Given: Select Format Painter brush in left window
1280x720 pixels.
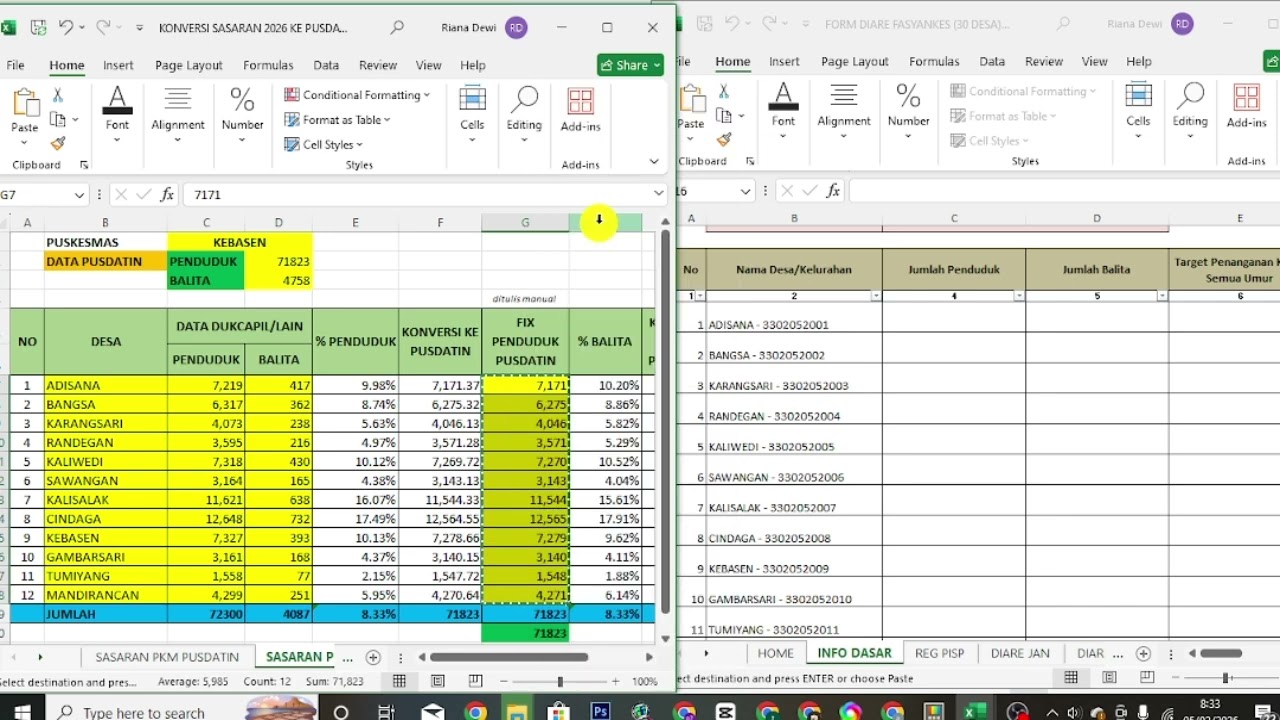Looking at the screenshot, I should pos(58,144).
